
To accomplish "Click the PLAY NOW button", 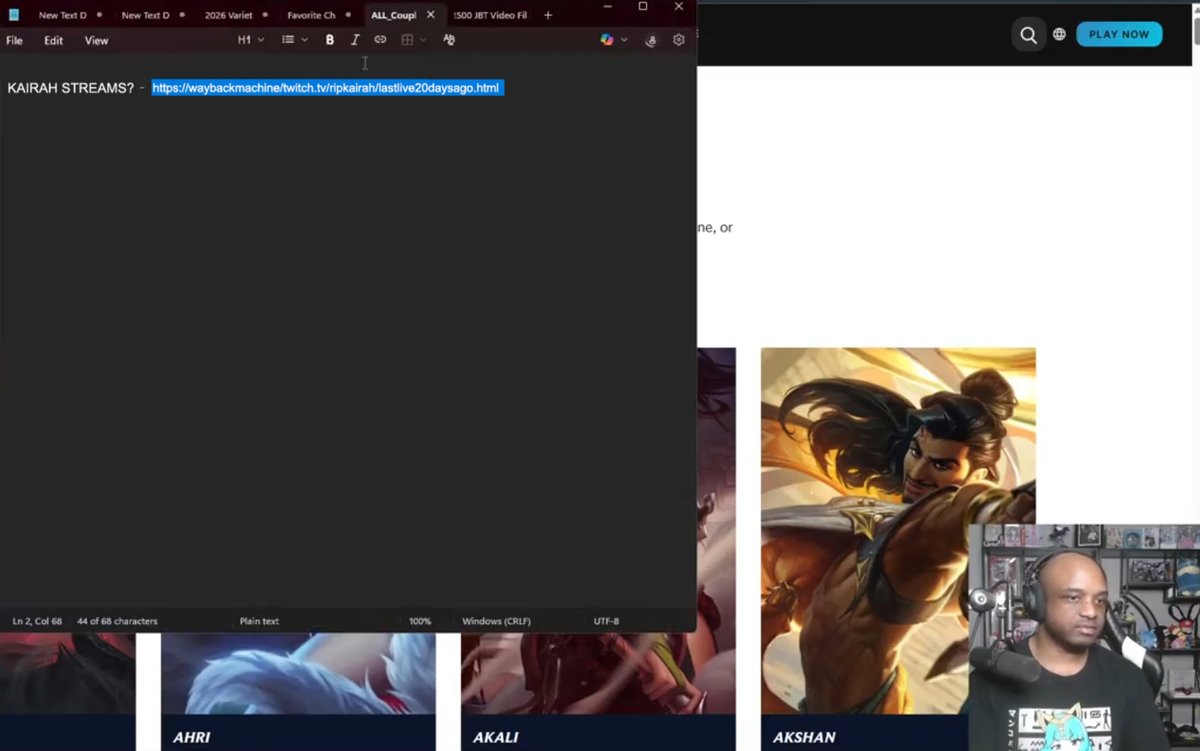I will [x=1119, y=34].
